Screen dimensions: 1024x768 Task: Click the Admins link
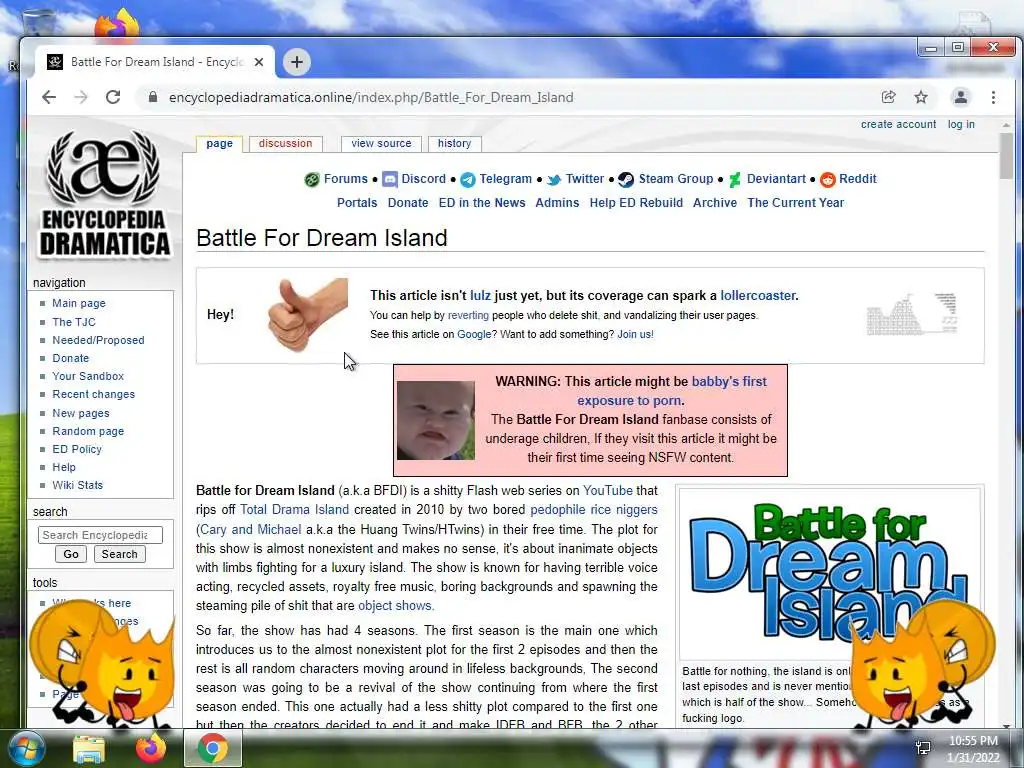[x=557, y=203]
